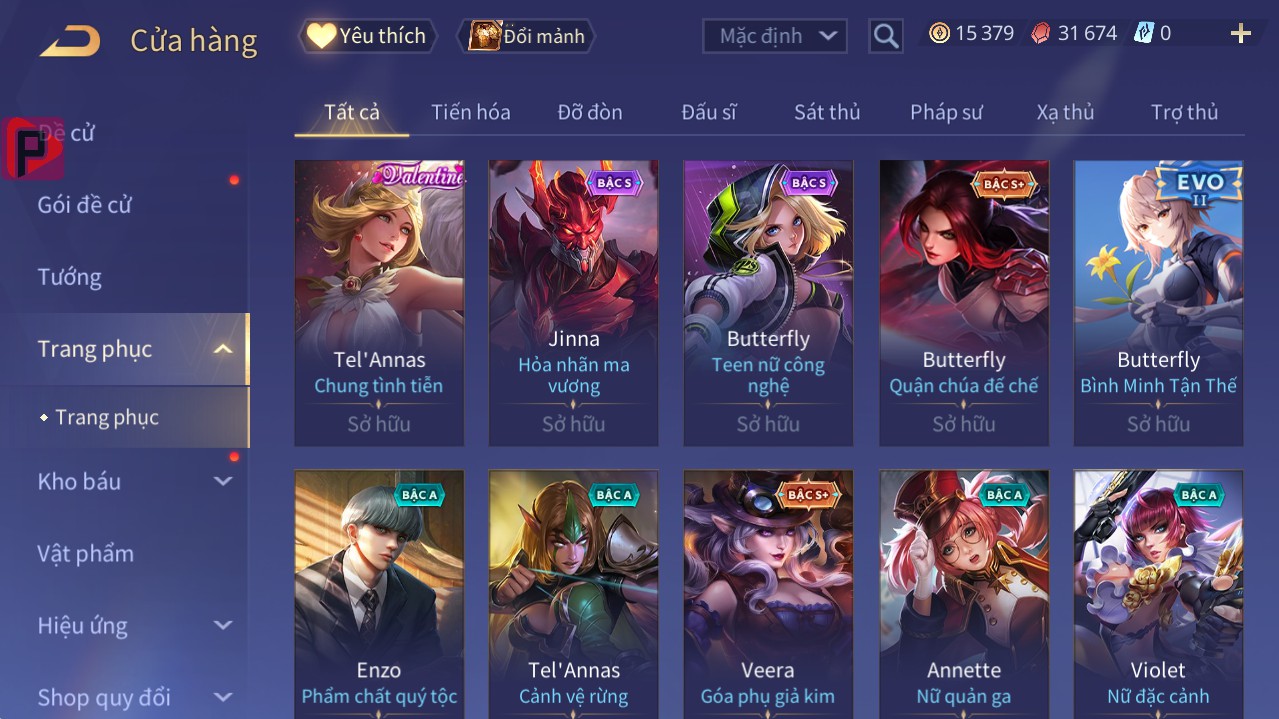Open the Tướng sidebar item
Viewport: 1279px width, 719px height.
(70, 277)
